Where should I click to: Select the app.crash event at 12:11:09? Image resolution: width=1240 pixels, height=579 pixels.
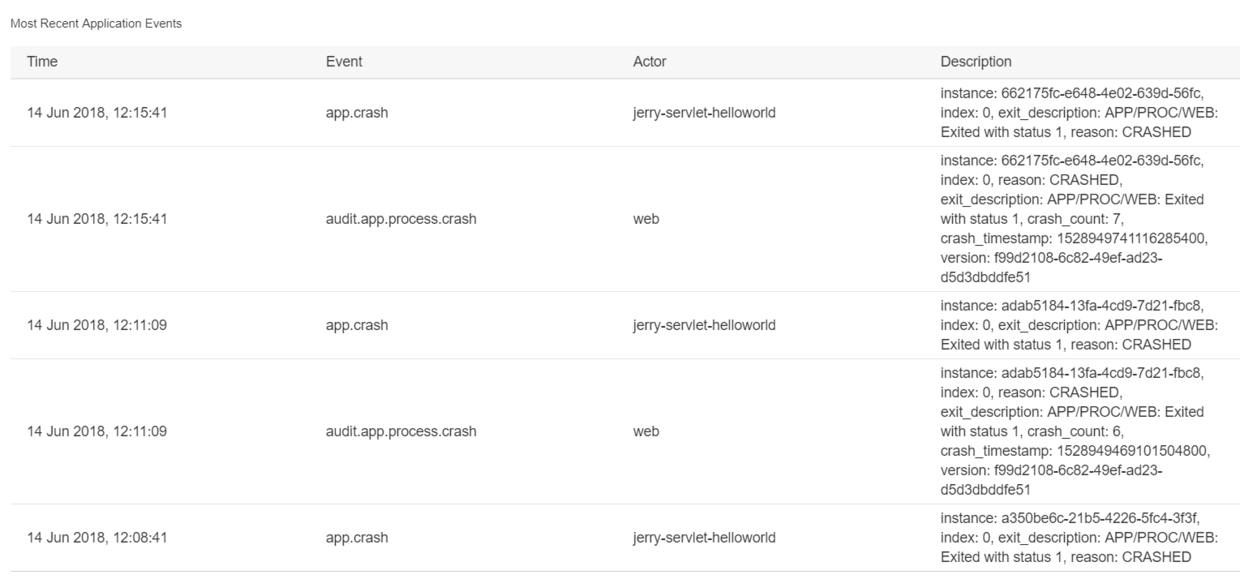358,325
